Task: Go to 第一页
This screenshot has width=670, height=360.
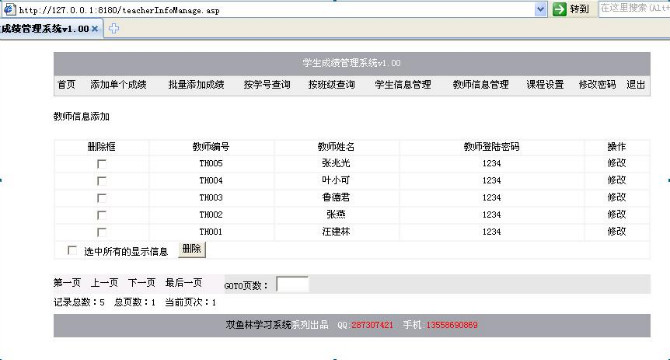Action: pos(67,282)
